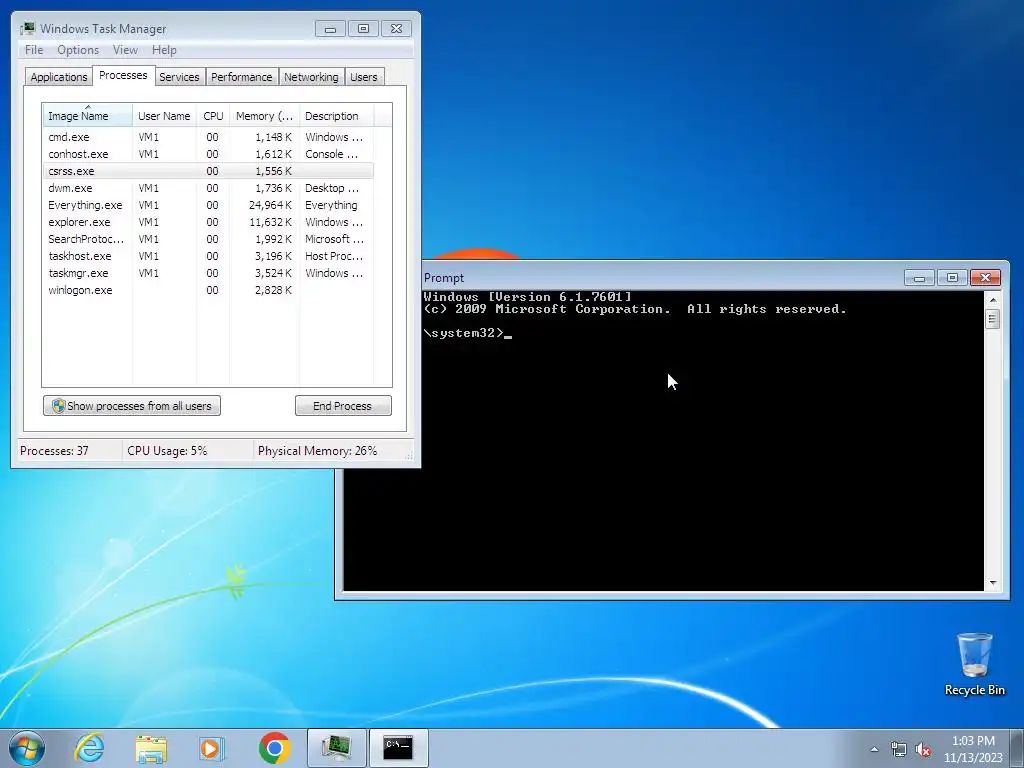Switch to the Users tab

click(364, 77)
